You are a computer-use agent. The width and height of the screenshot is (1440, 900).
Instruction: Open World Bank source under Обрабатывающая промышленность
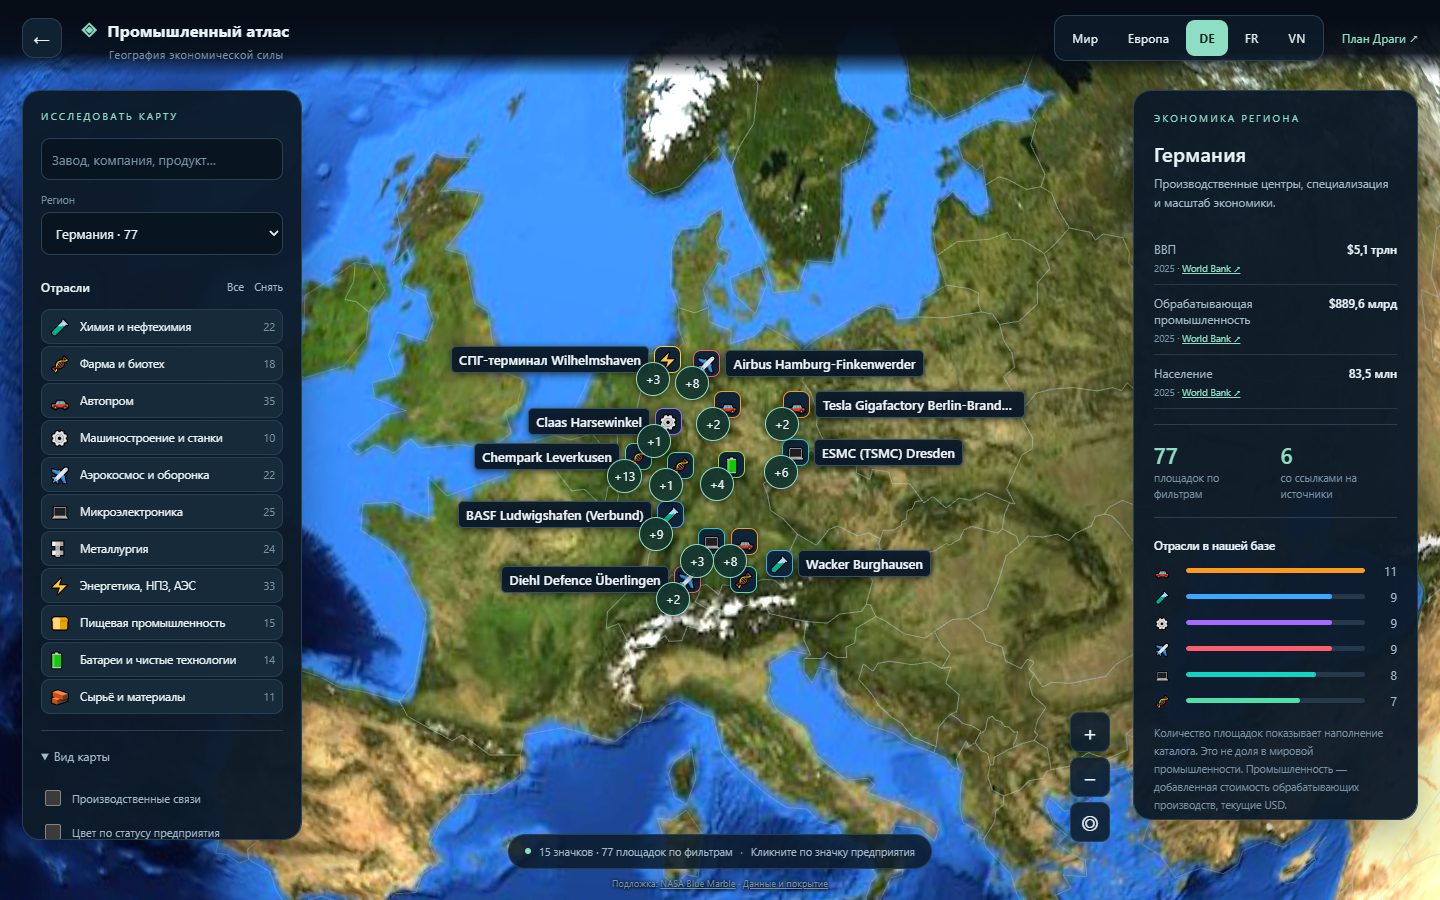1211,339
